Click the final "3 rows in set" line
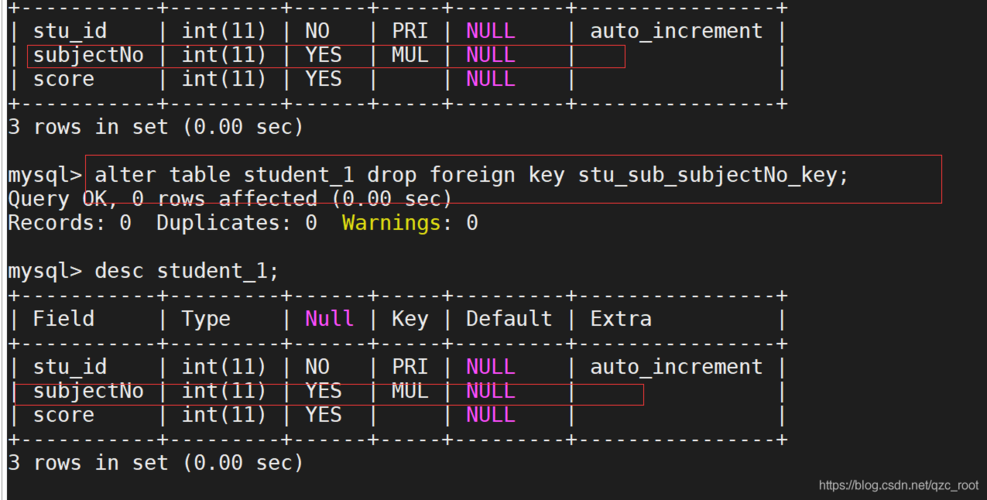This screenshot has width=987, height=500. pyautogui.click(x=155, y=463)
